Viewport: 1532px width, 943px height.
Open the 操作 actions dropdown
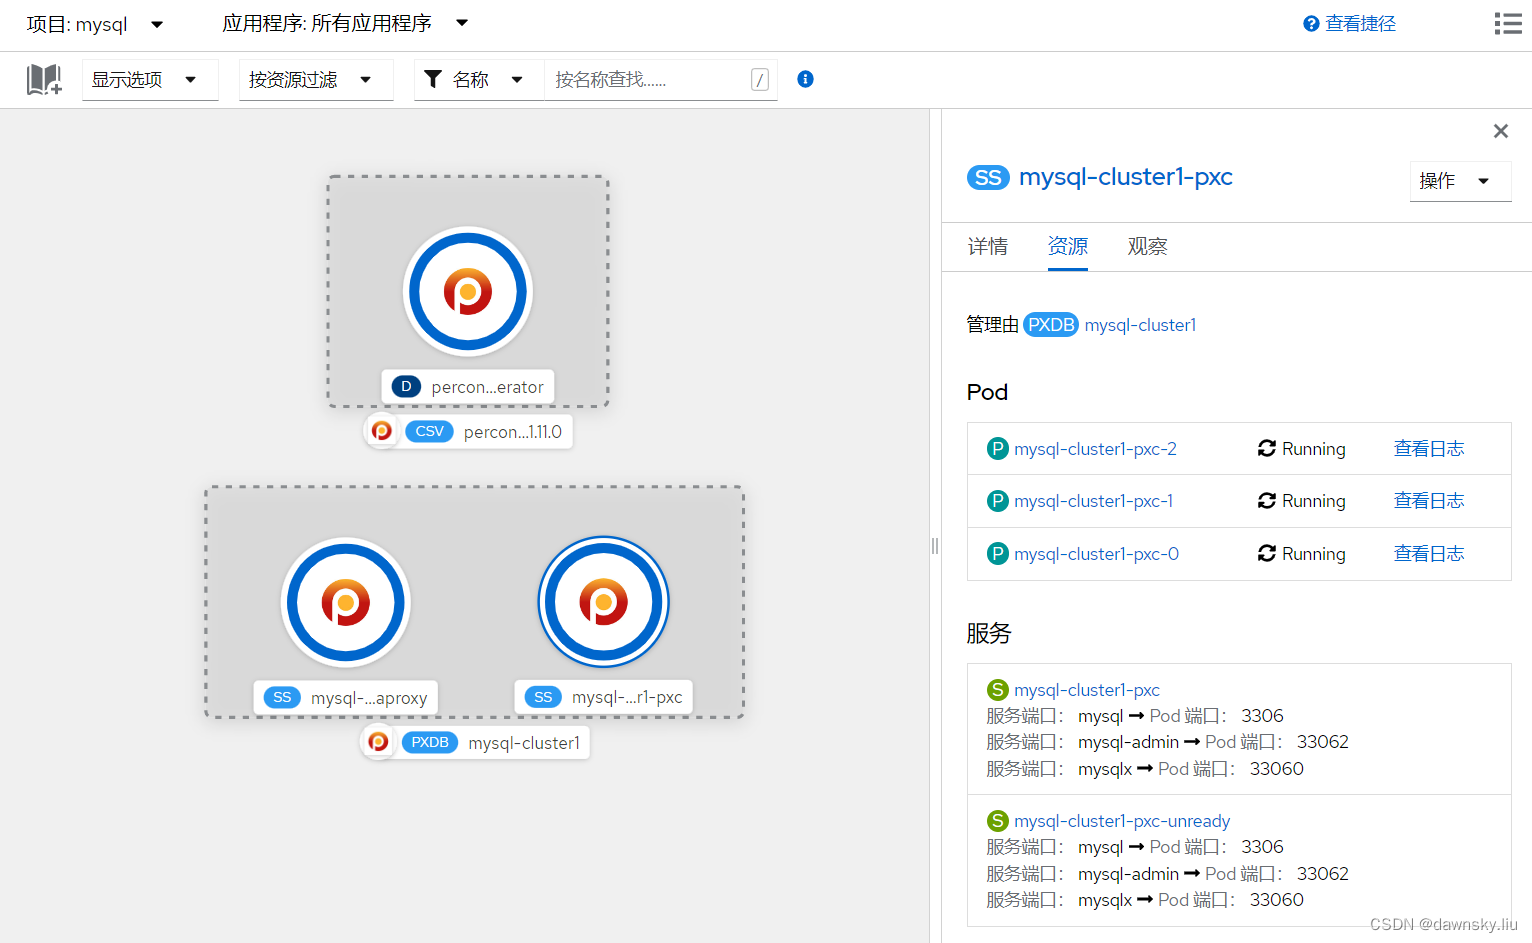1460,181
